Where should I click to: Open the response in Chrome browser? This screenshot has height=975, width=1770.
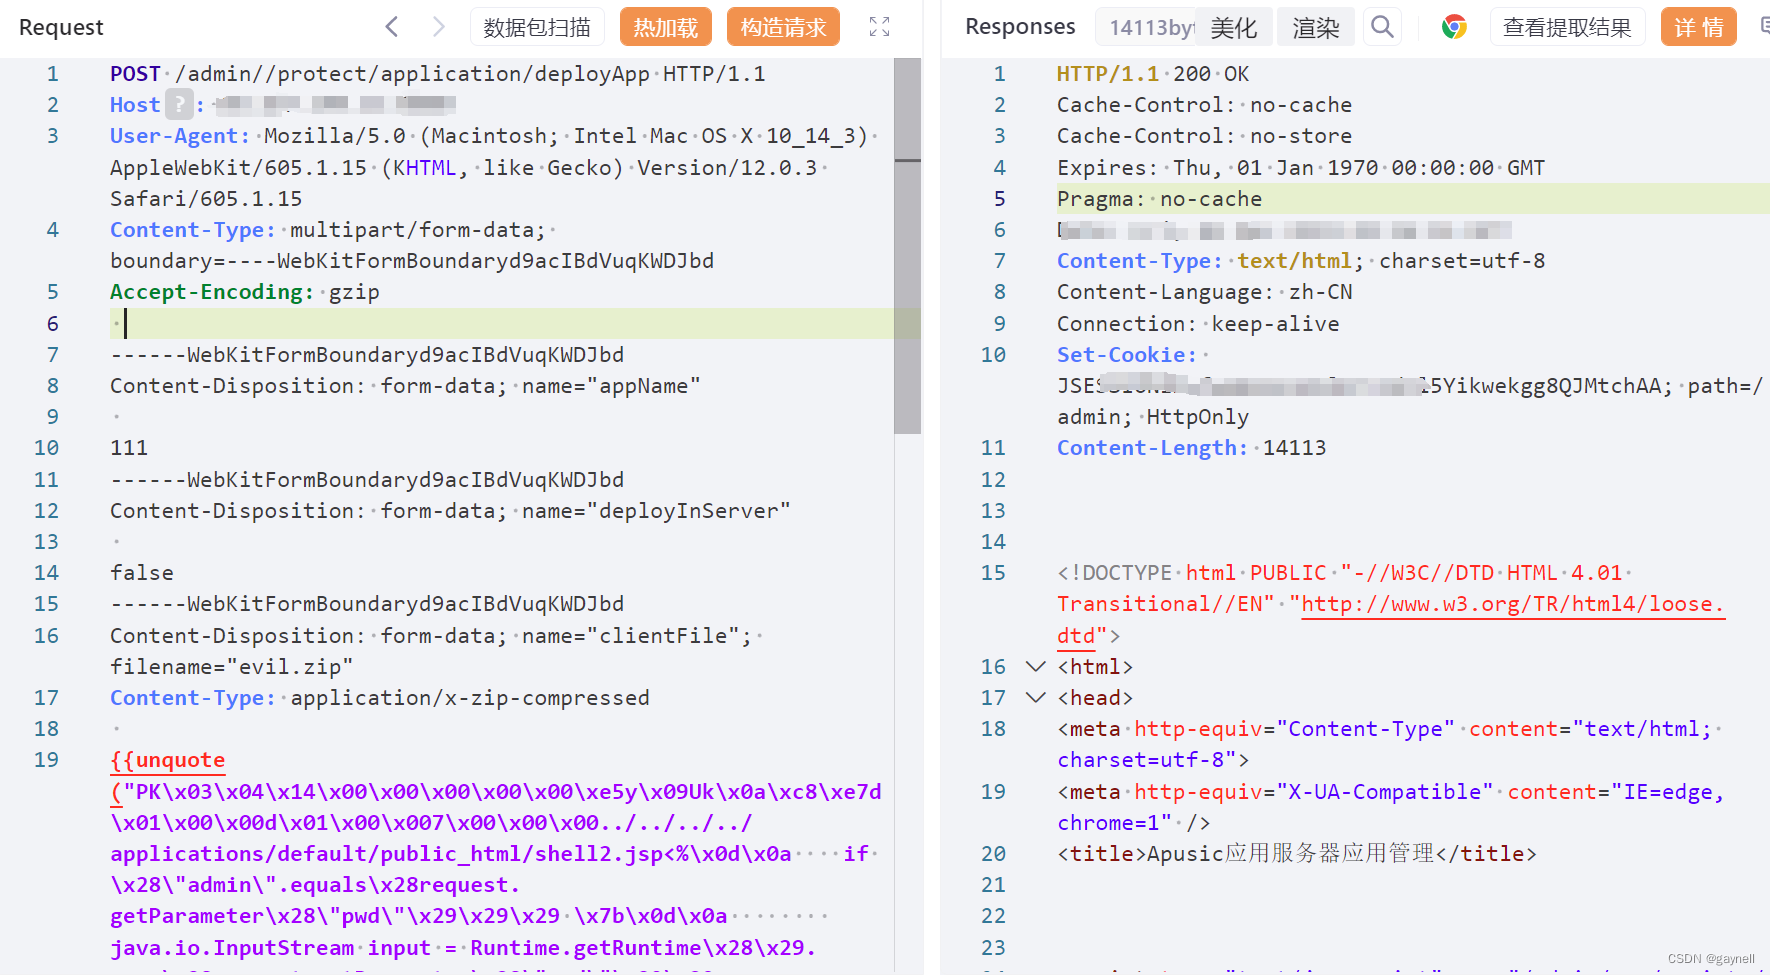coord(1454,27)
